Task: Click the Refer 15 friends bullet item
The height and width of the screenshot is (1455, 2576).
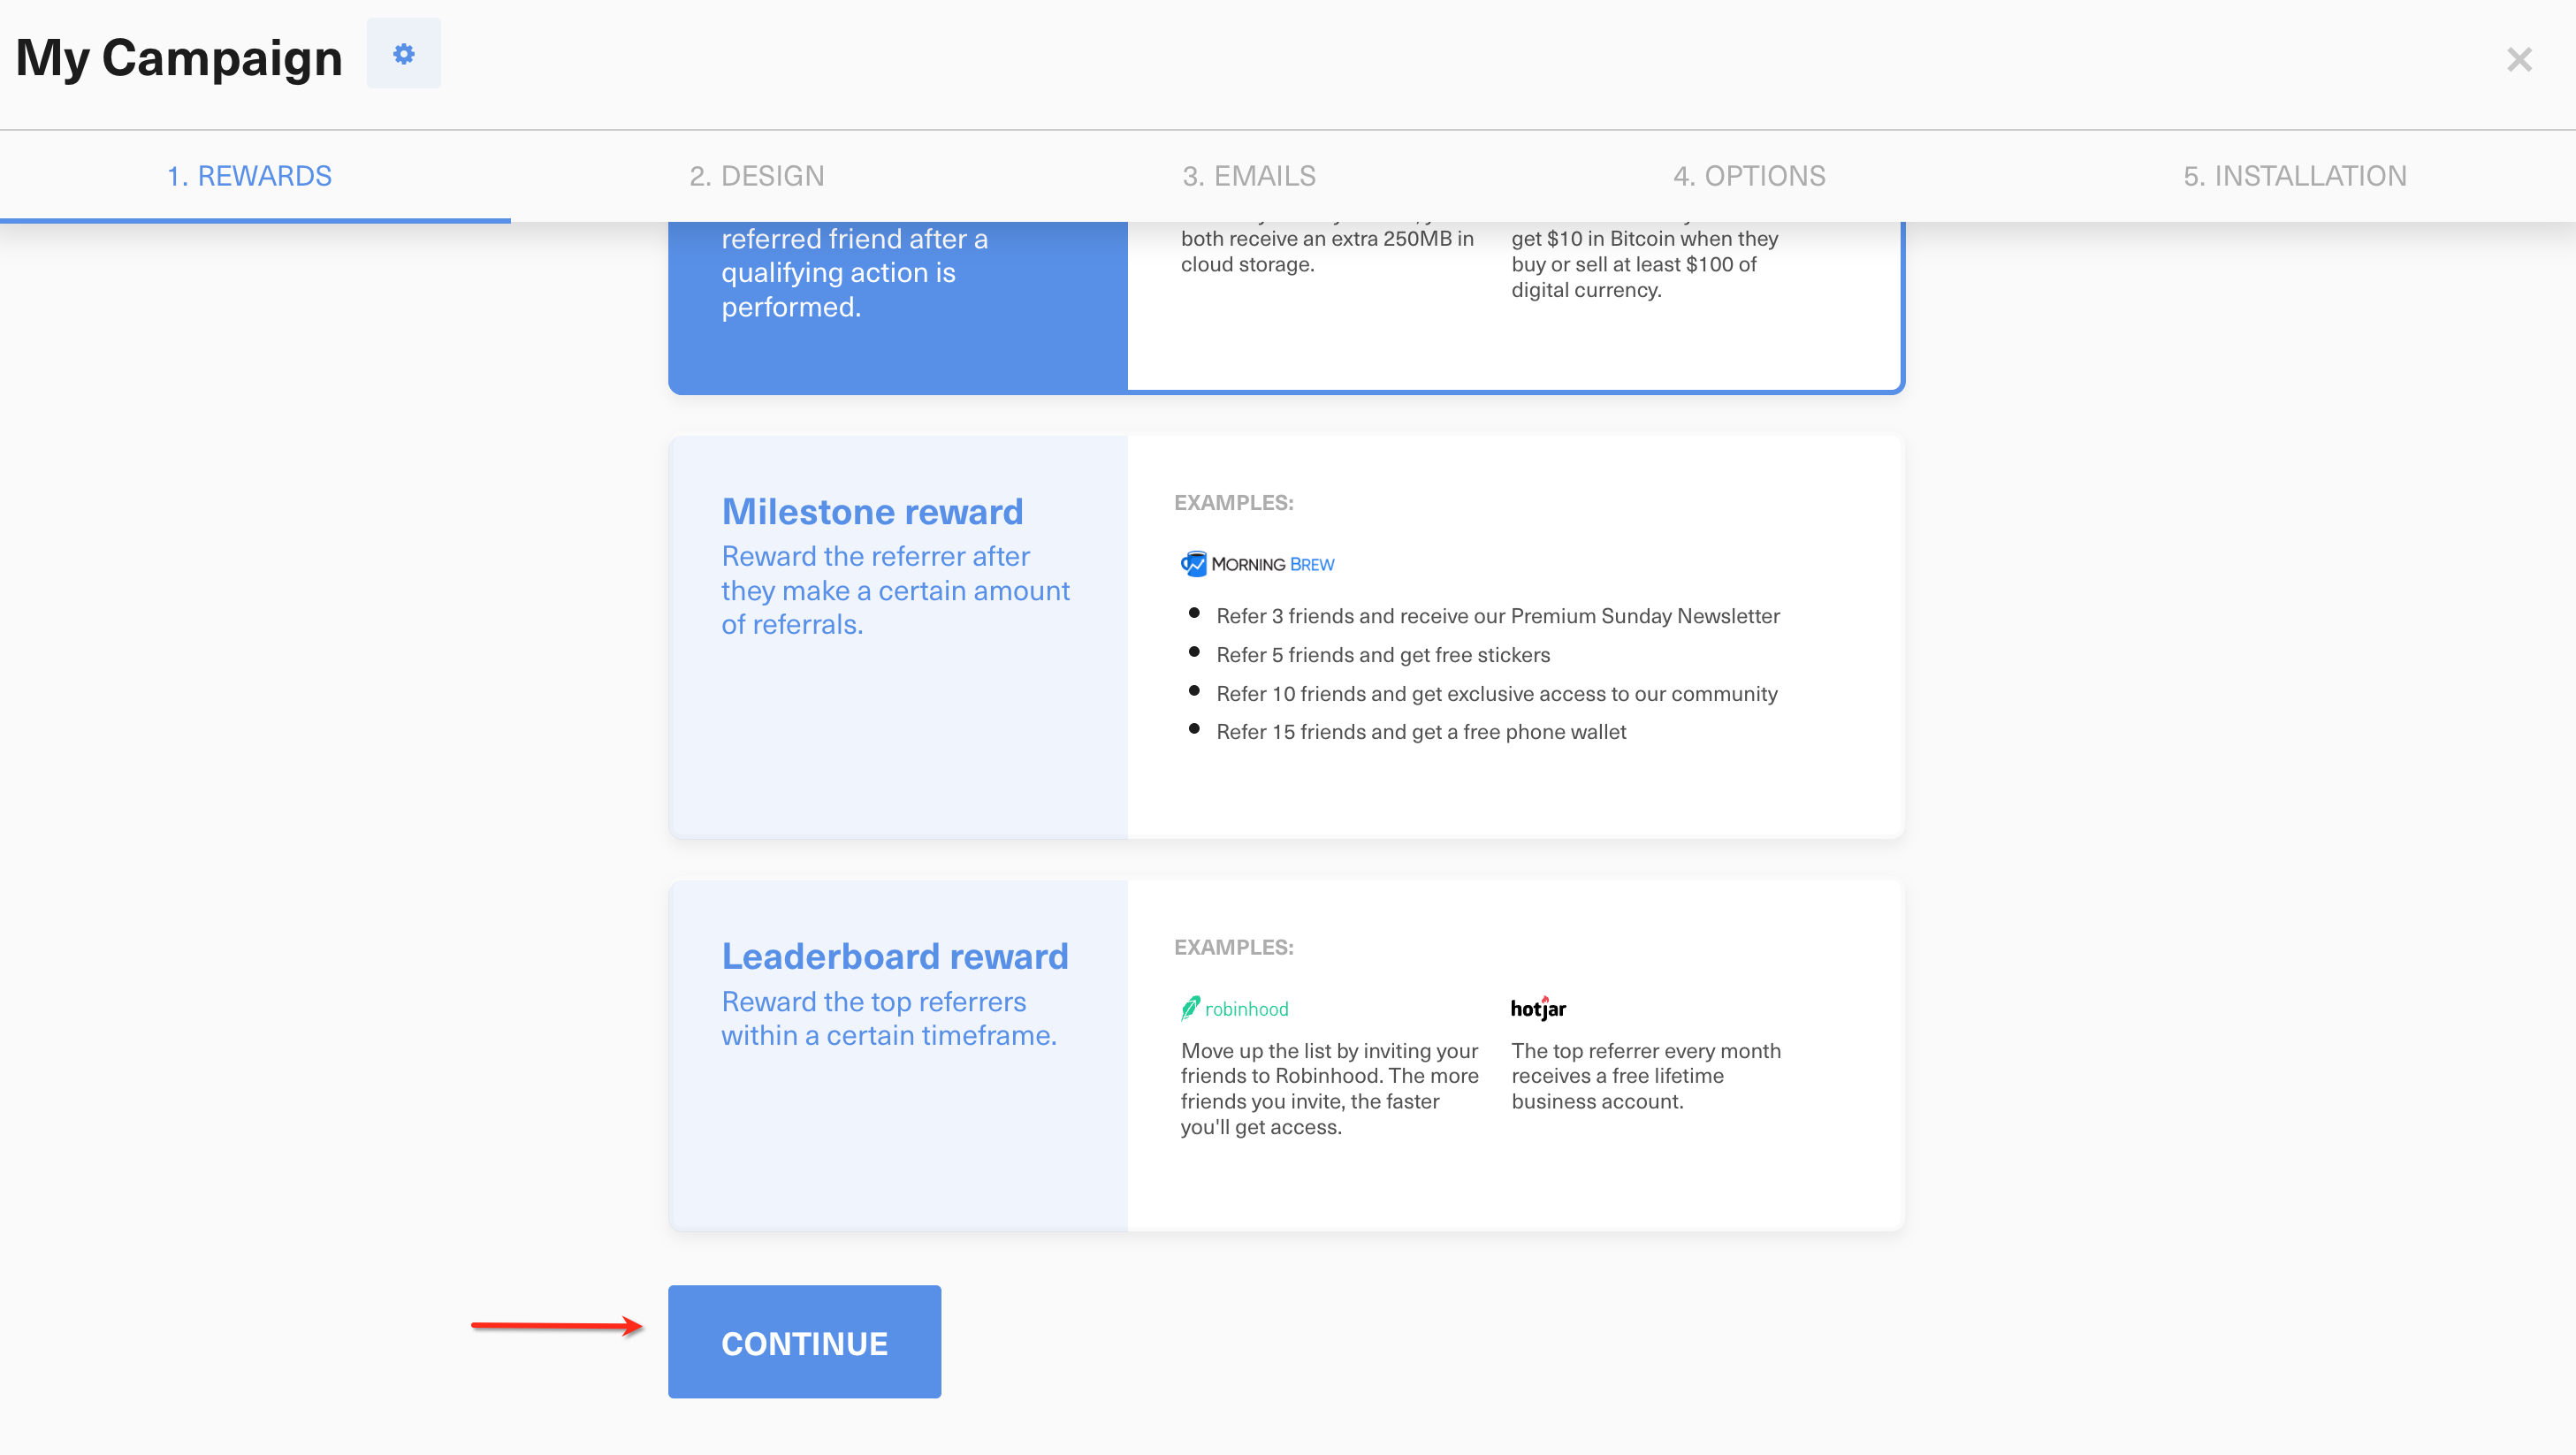Action: (1420, 732)
